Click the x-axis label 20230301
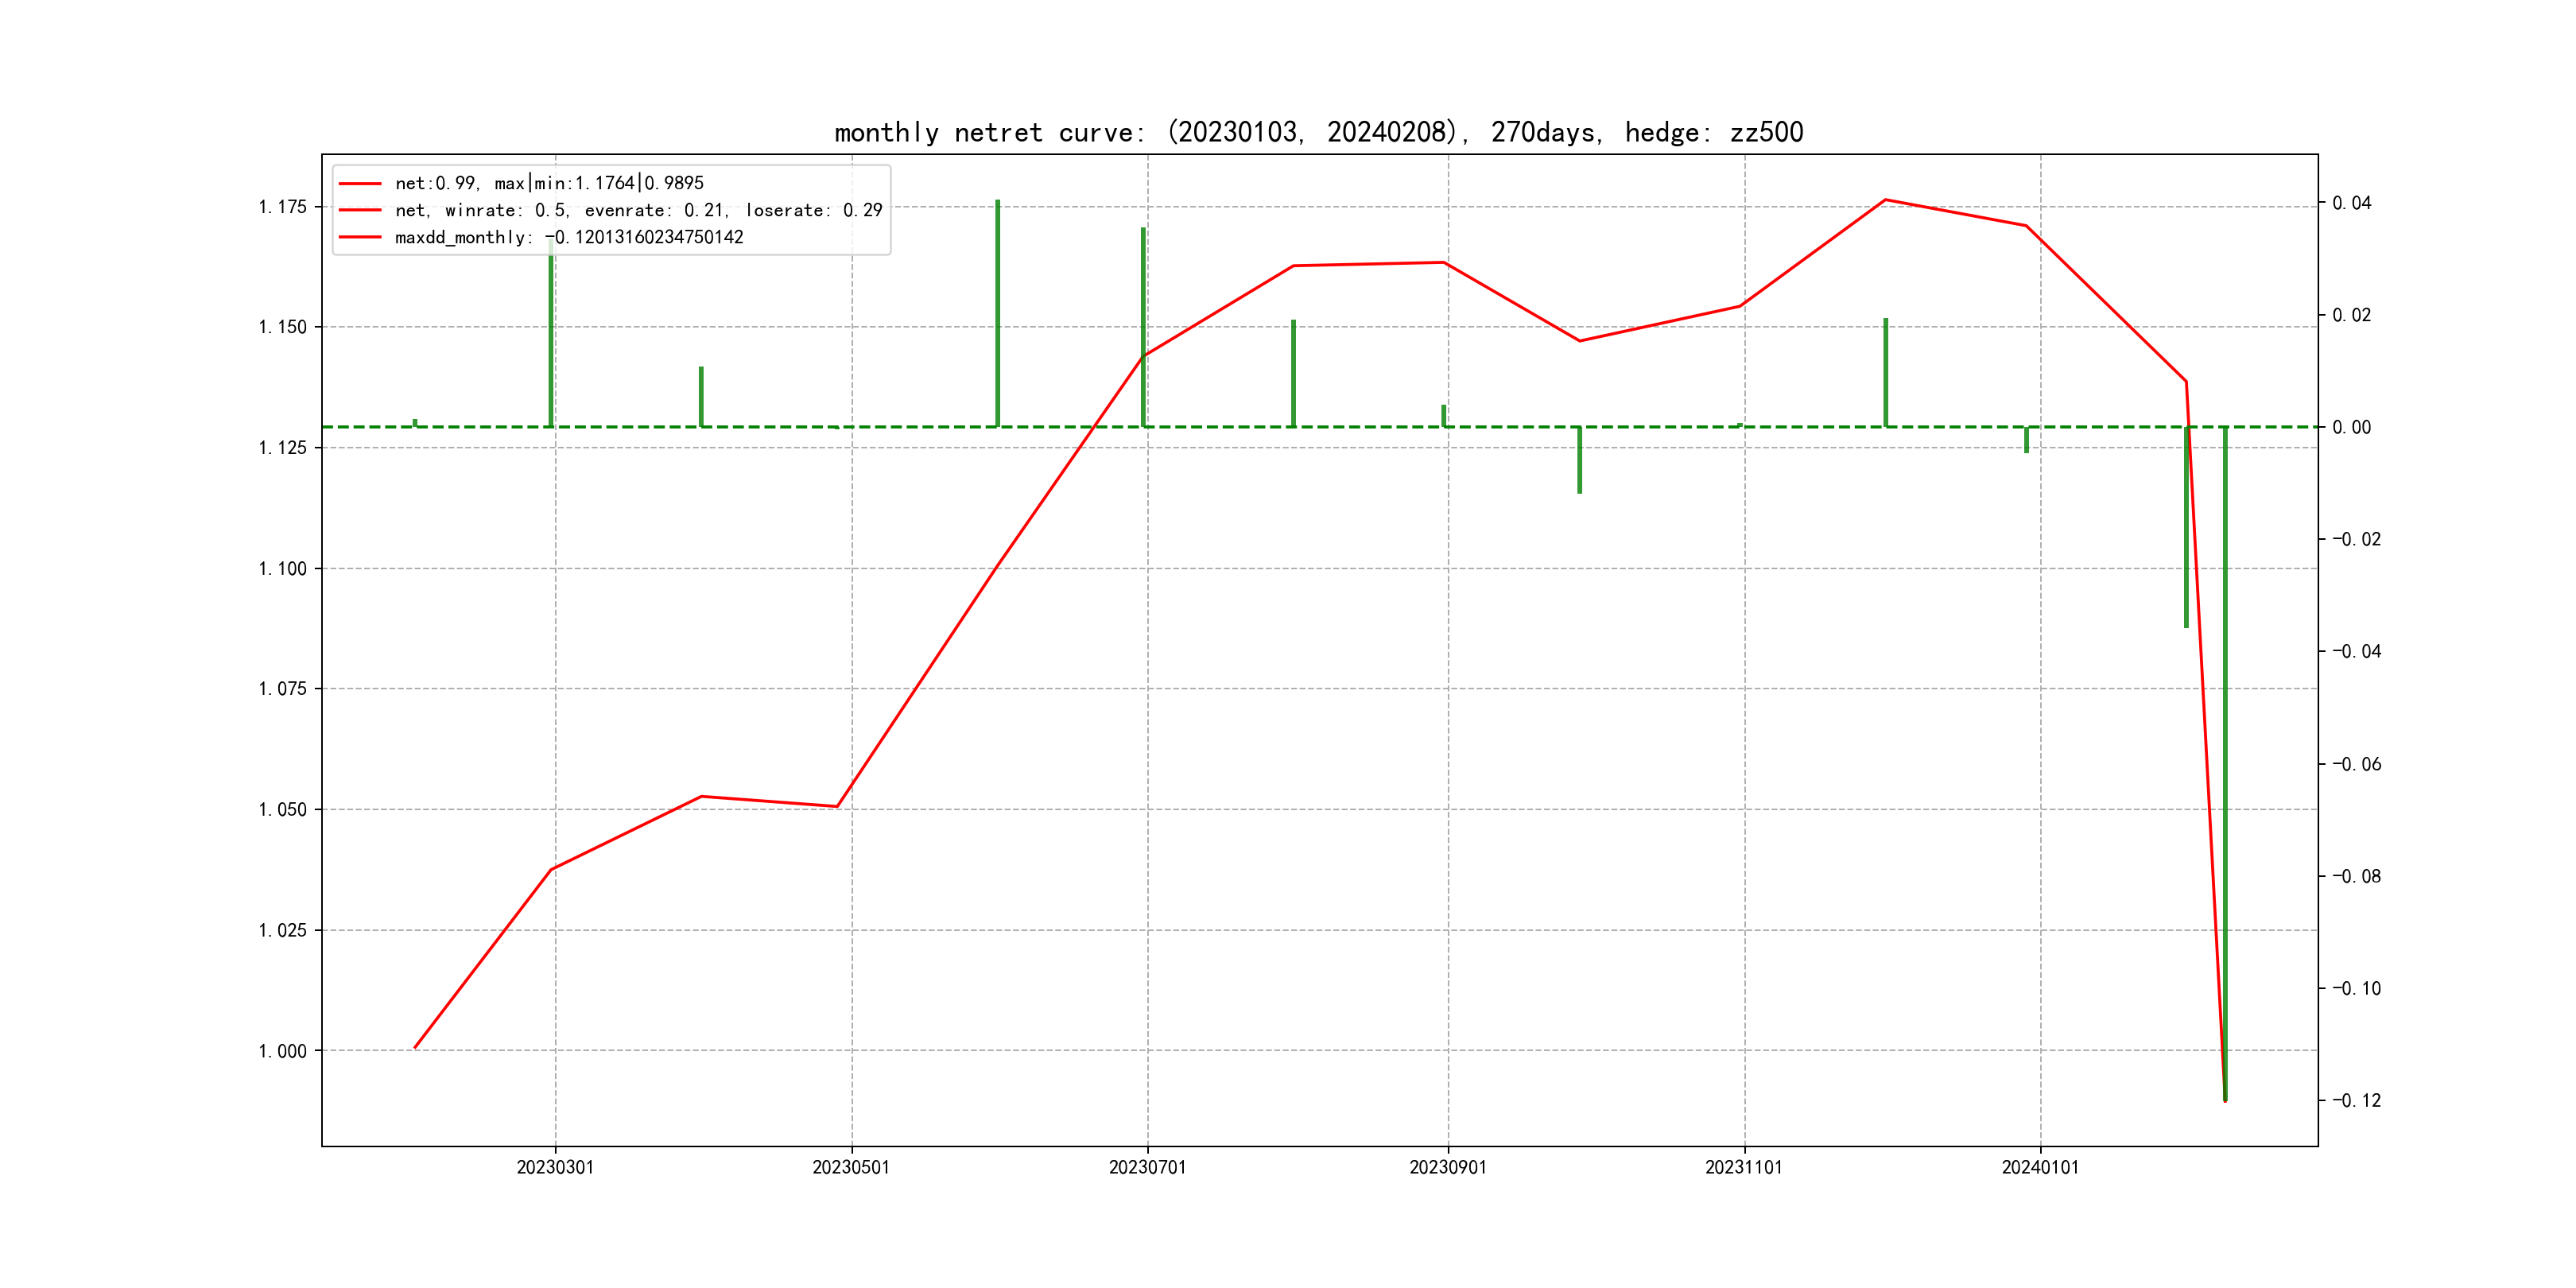The width and height of the screenshot is (2576, 1288). point(555,1168)
